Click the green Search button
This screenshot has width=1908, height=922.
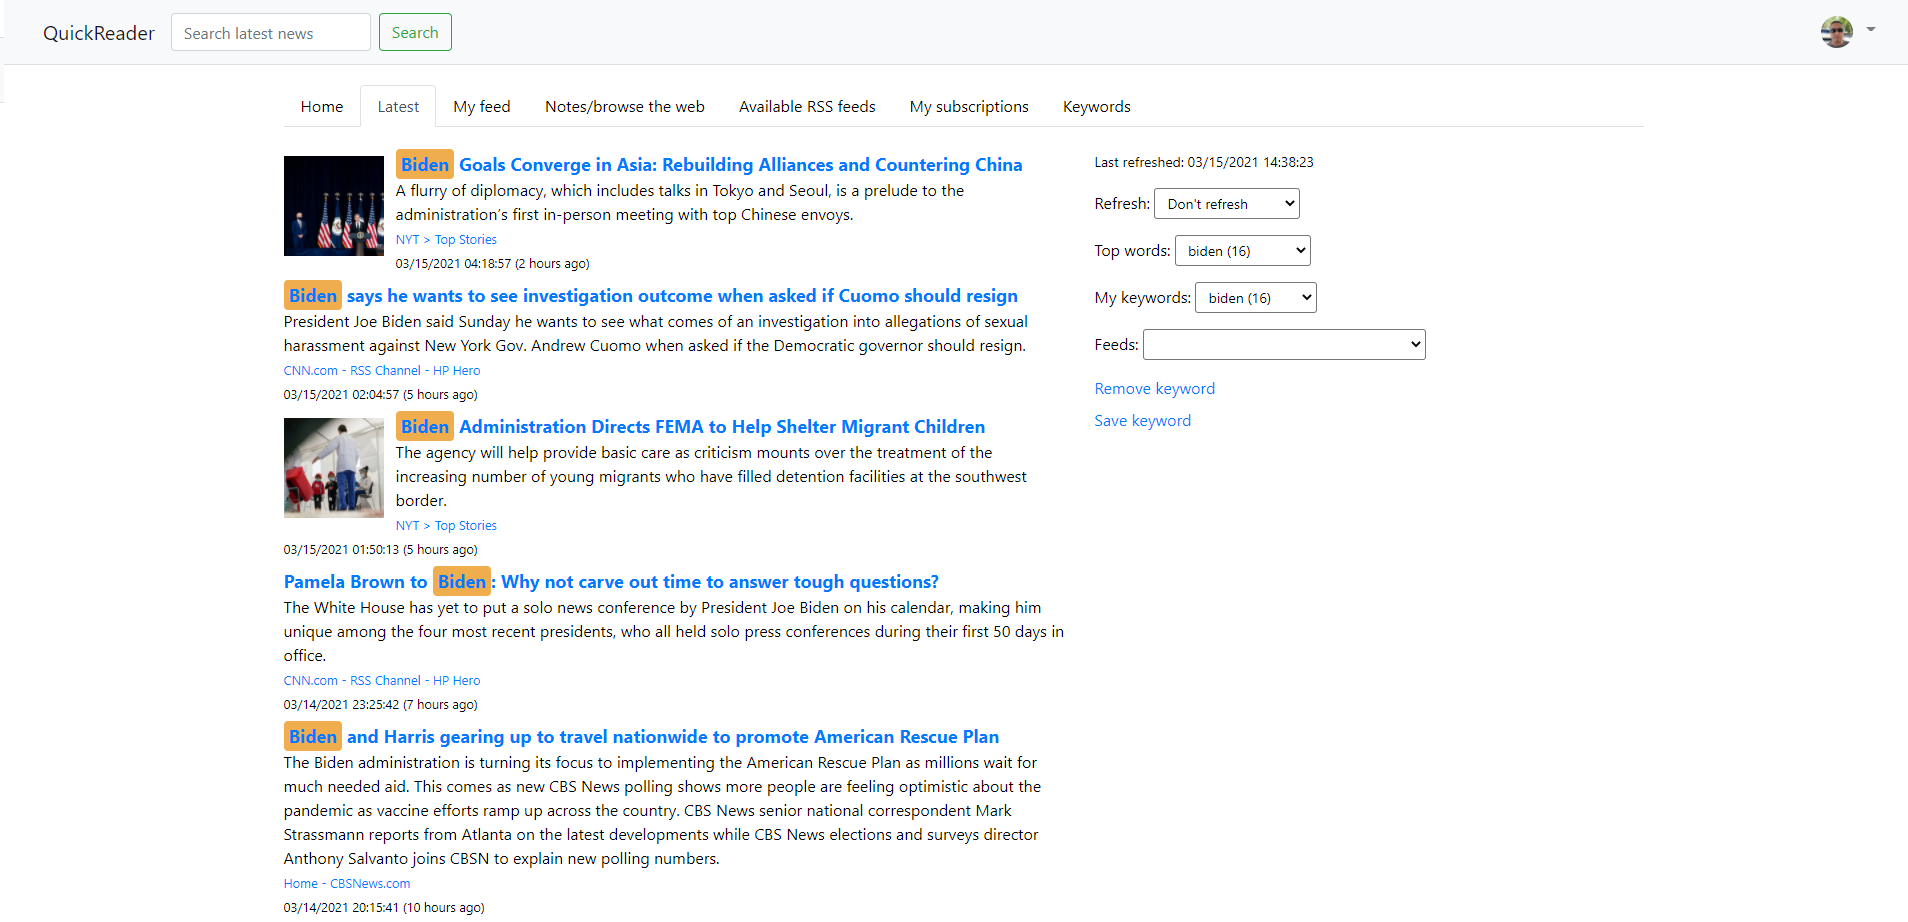click(415, 33)
